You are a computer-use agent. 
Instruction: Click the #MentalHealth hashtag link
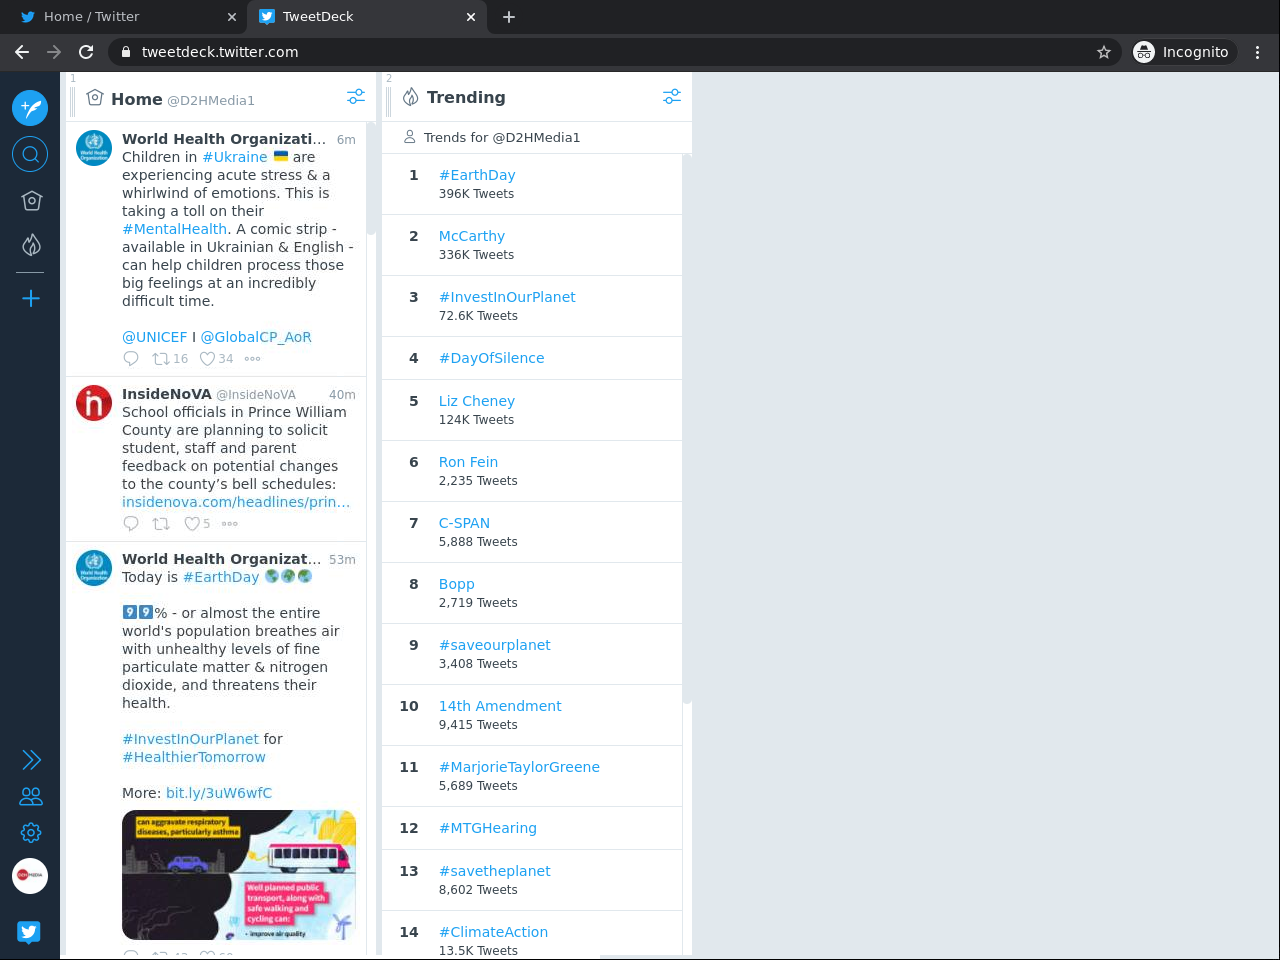click(x=174, y=229)
